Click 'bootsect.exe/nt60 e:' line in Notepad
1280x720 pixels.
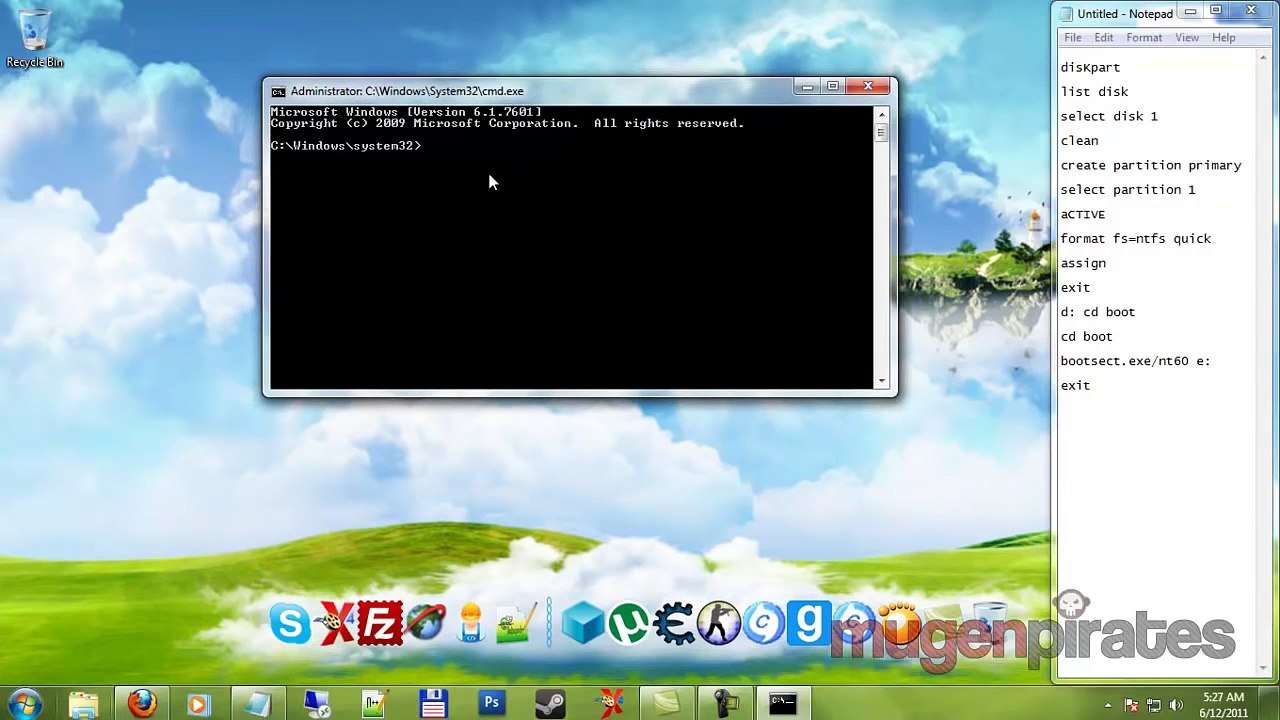pyautogui.click(x=1135, y=361)
